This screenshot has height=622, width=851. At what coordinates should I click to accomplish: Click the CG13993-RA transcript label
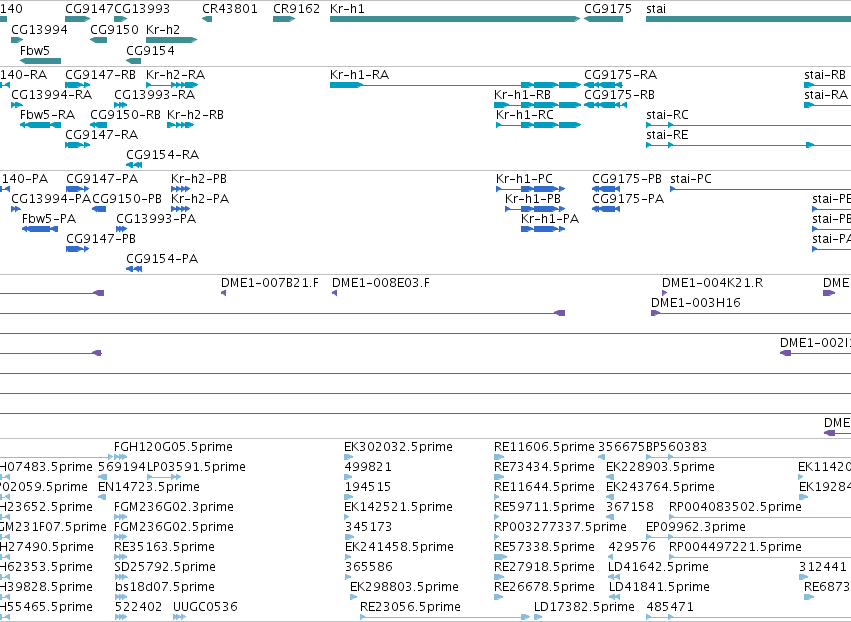(154, 94)
